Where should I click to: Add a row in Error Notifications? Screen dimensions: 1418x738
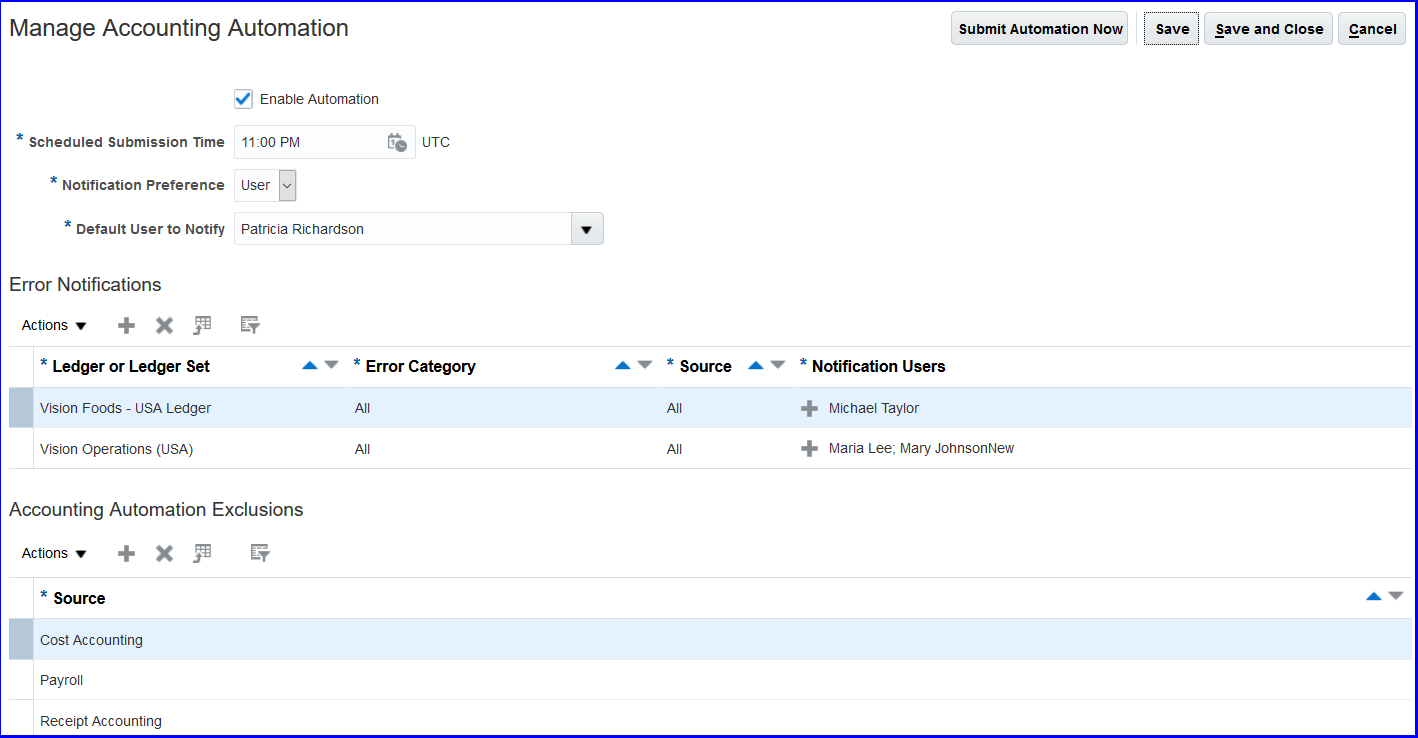point(126,325)
